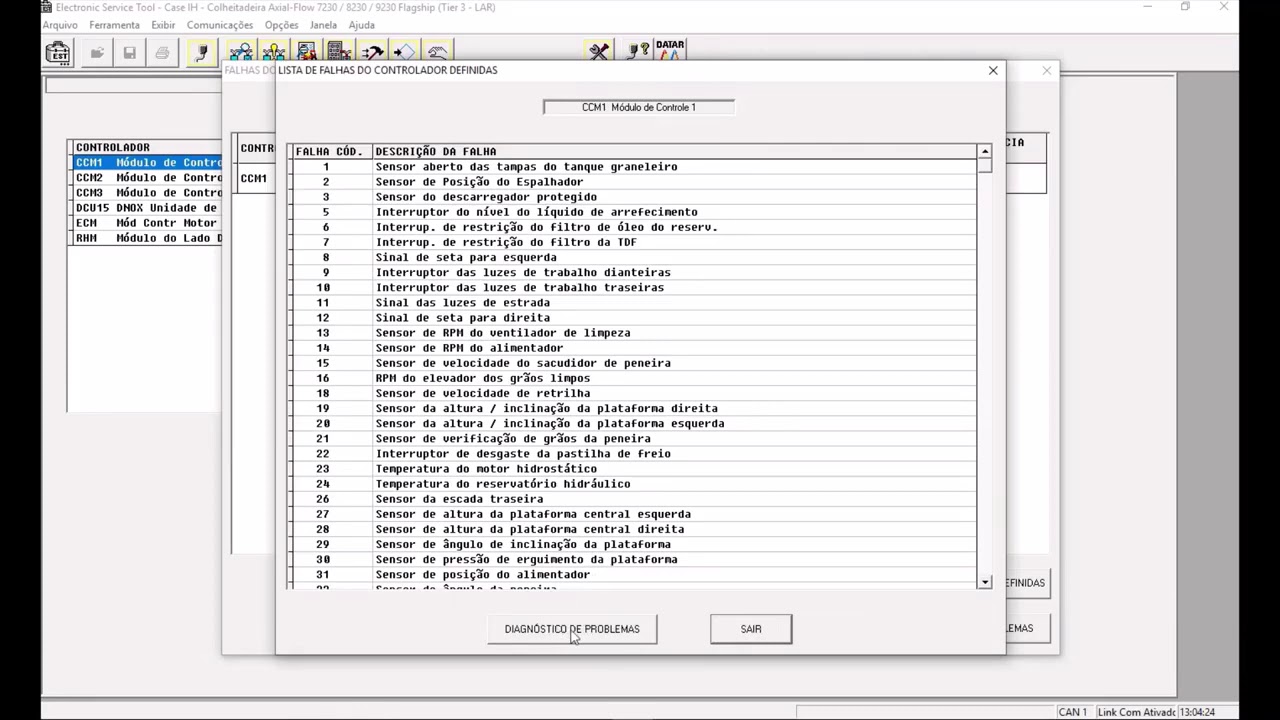
Task: Select fault 2 Sensor de Posição do Espalhador
Action: click(634, 182)
